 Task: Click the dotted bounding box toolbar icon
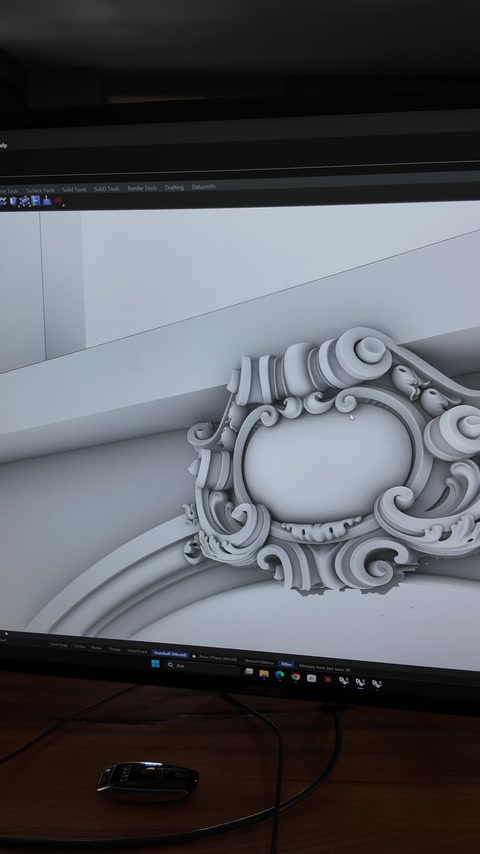coord(25,202)
